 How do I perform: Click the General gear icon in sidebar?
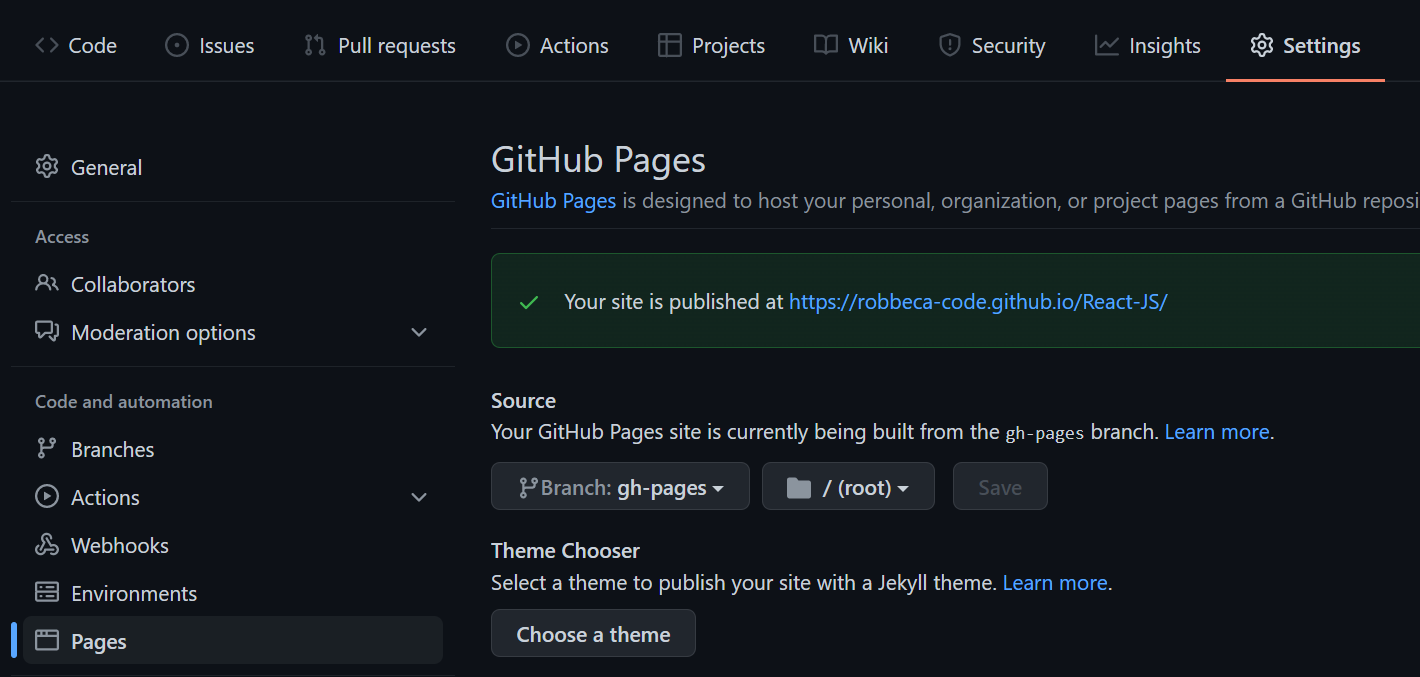[x=47, y=166]
